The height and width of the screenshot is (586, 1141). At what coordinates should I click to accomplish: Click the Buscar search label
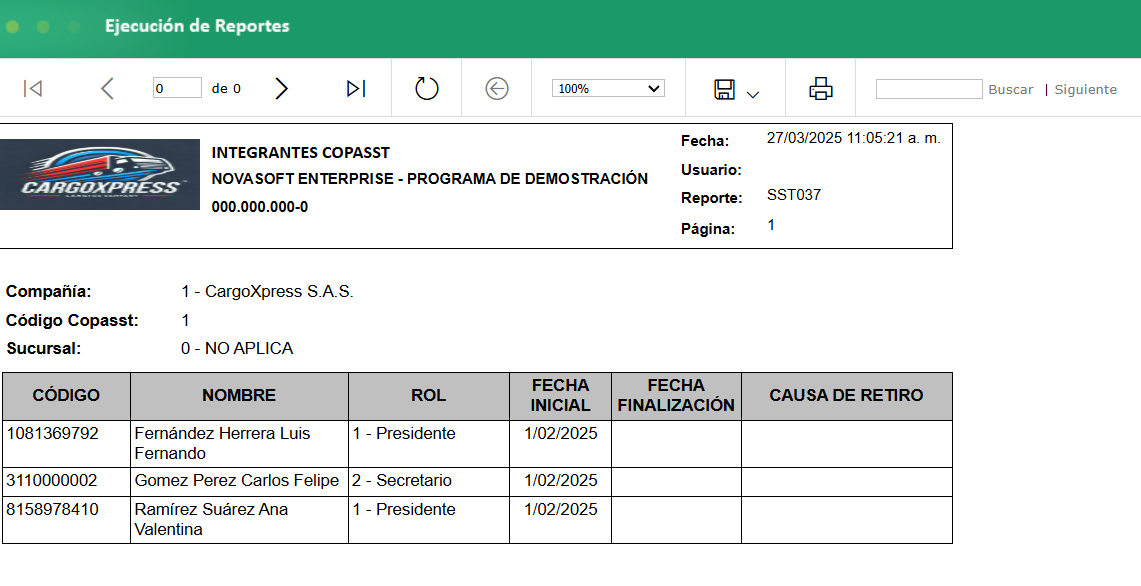[1010, 89]
